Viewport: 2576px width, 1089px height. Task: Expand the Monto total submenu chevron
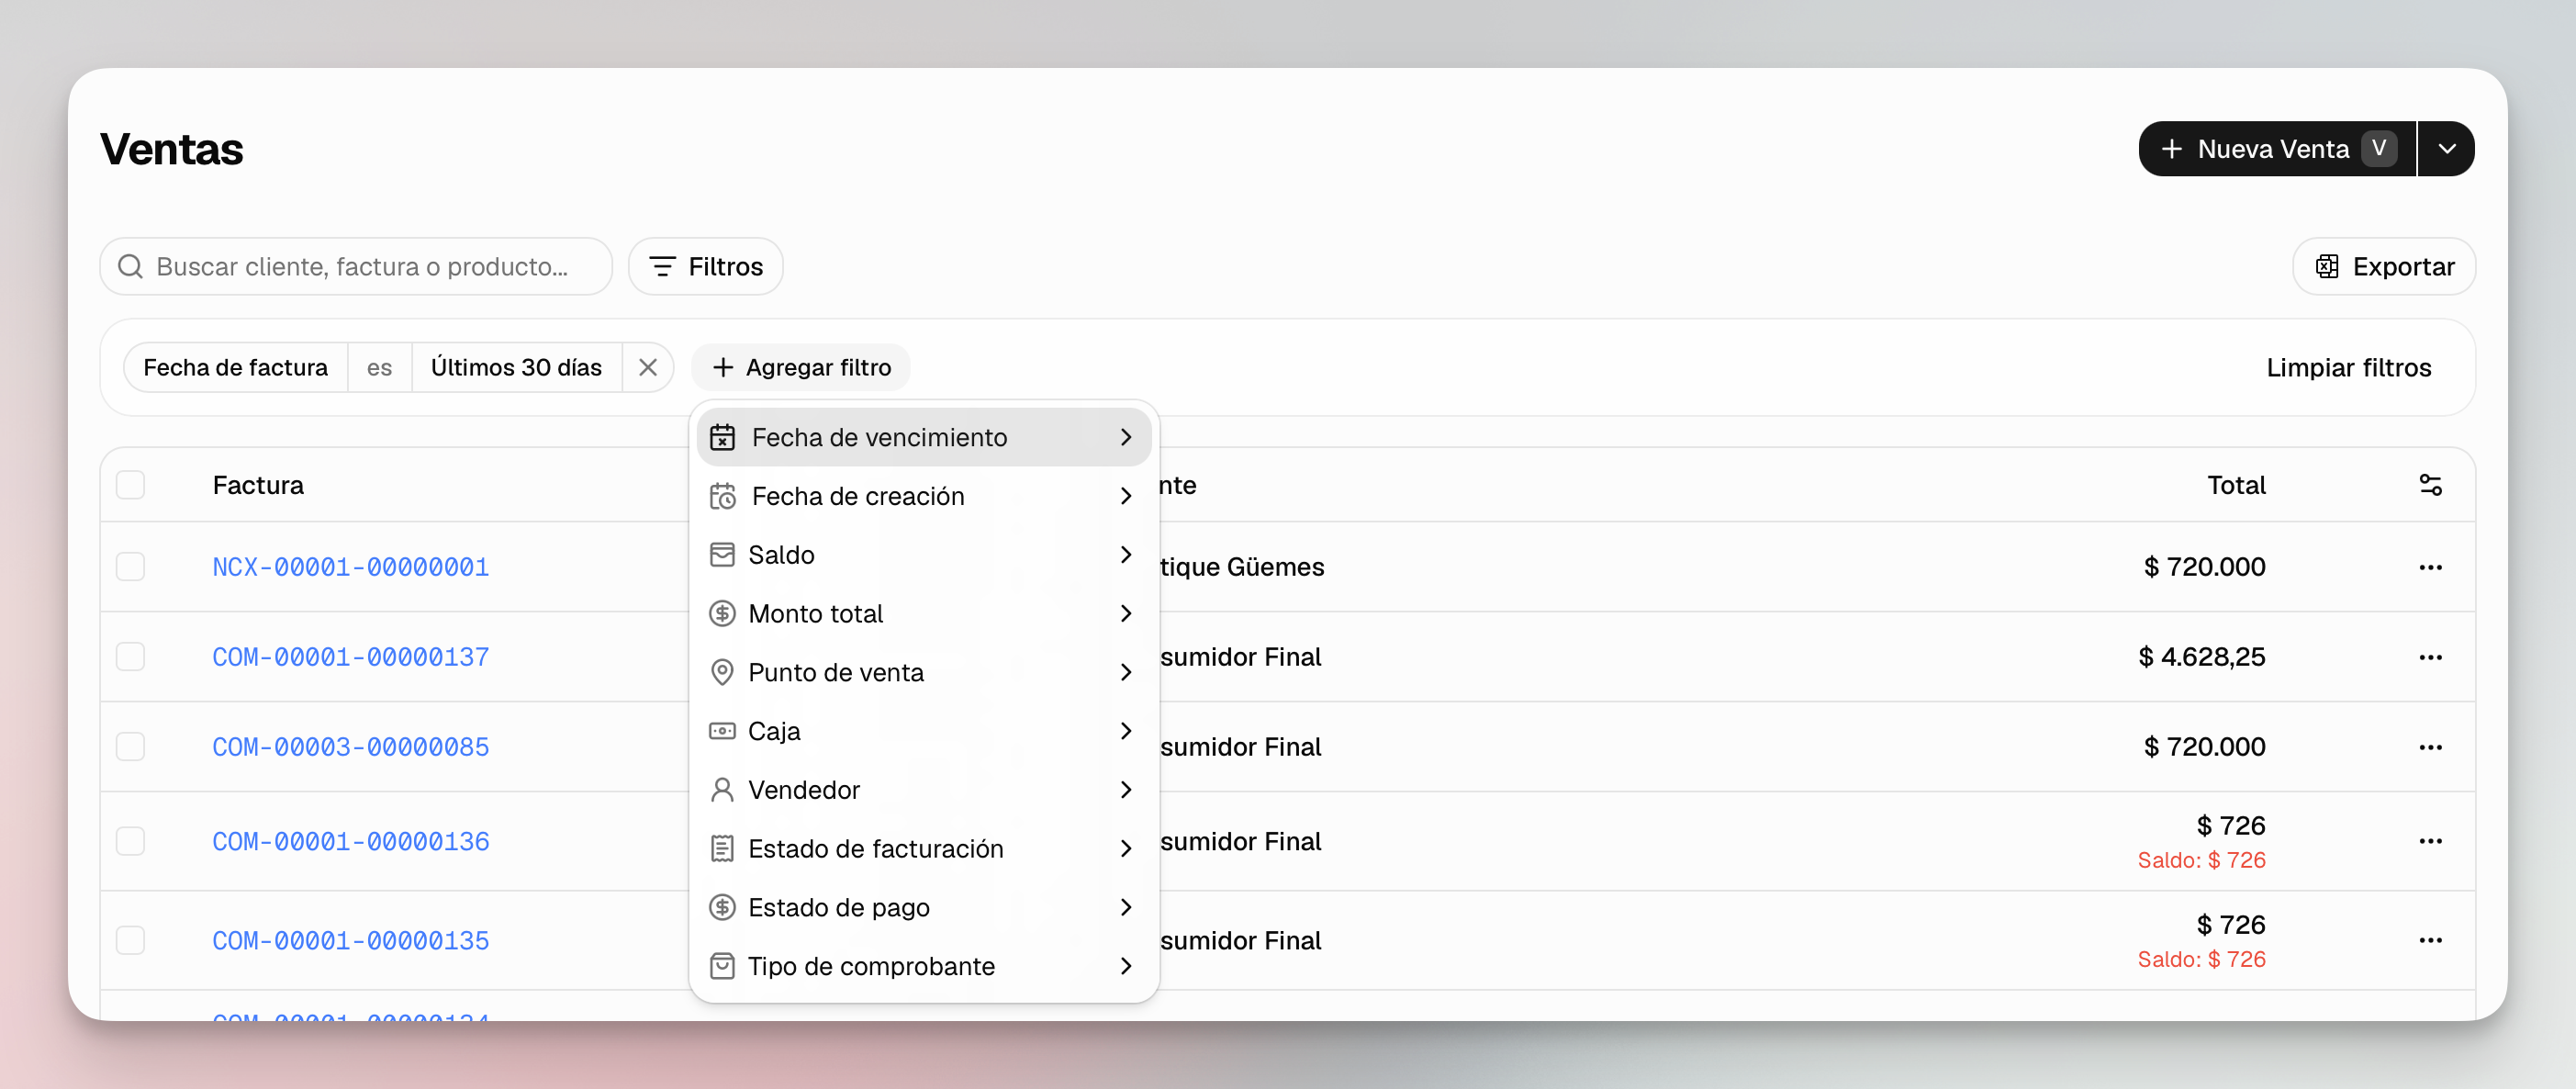(x=1126, y=613)
